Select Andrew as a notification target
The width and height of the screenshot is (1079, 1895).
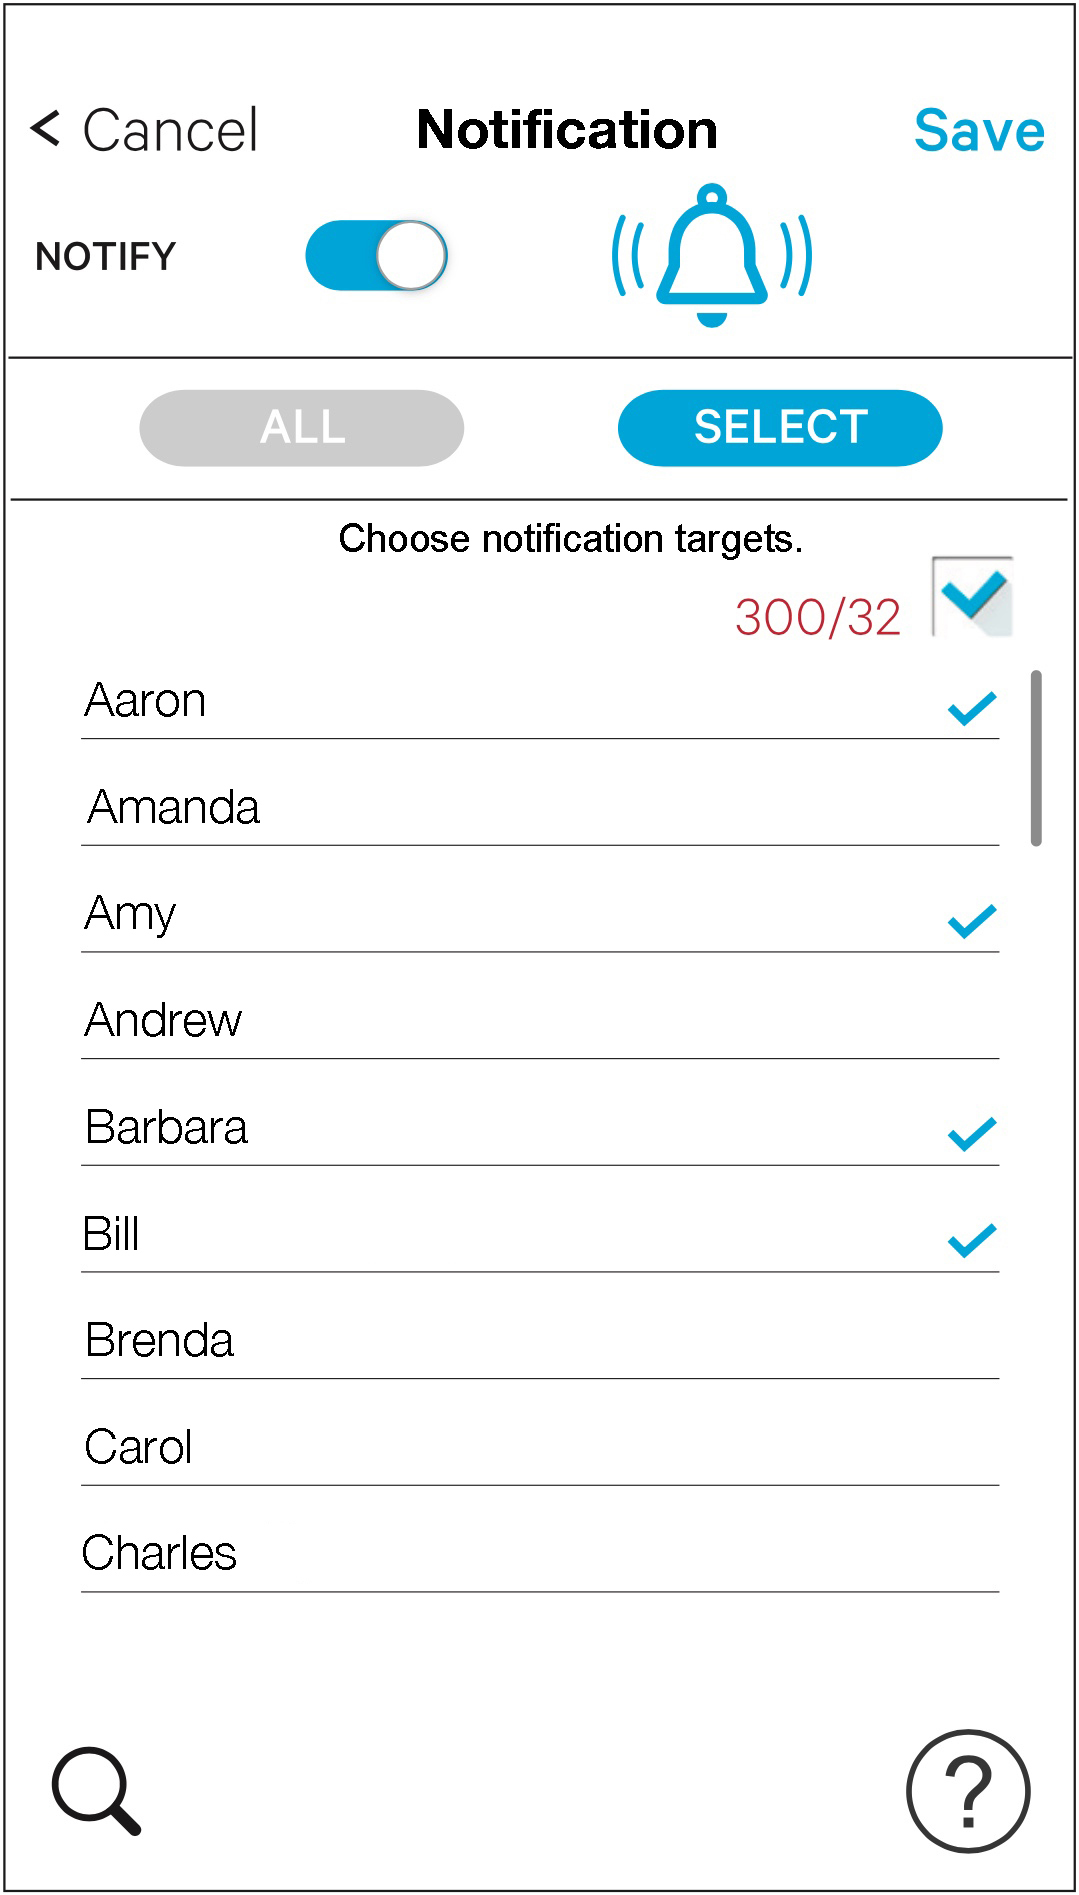164,1020
